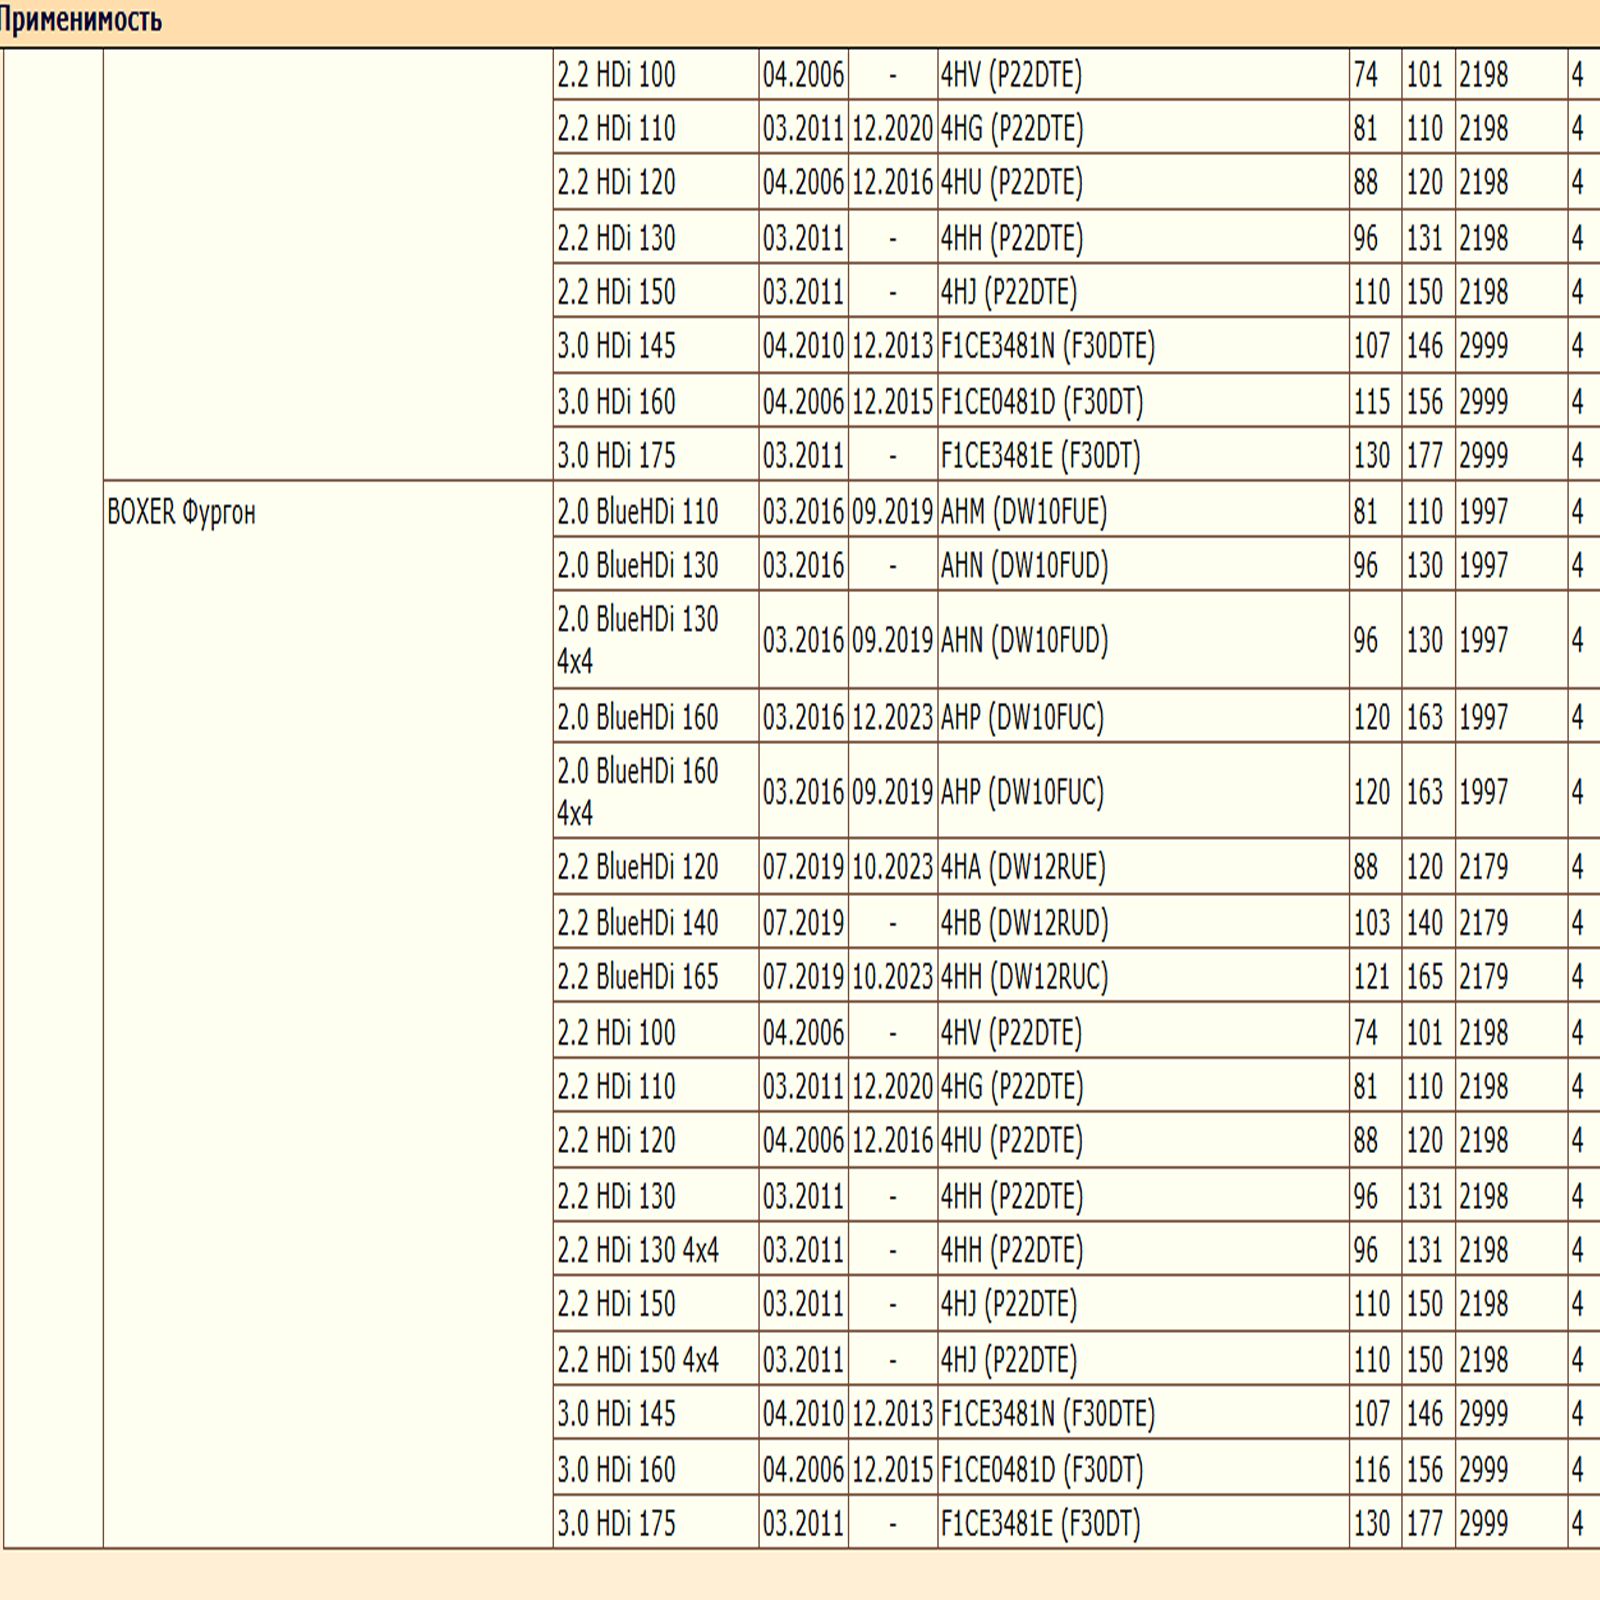Click the 2.2 BlueHDi 140 engine cell

[638, 923]
